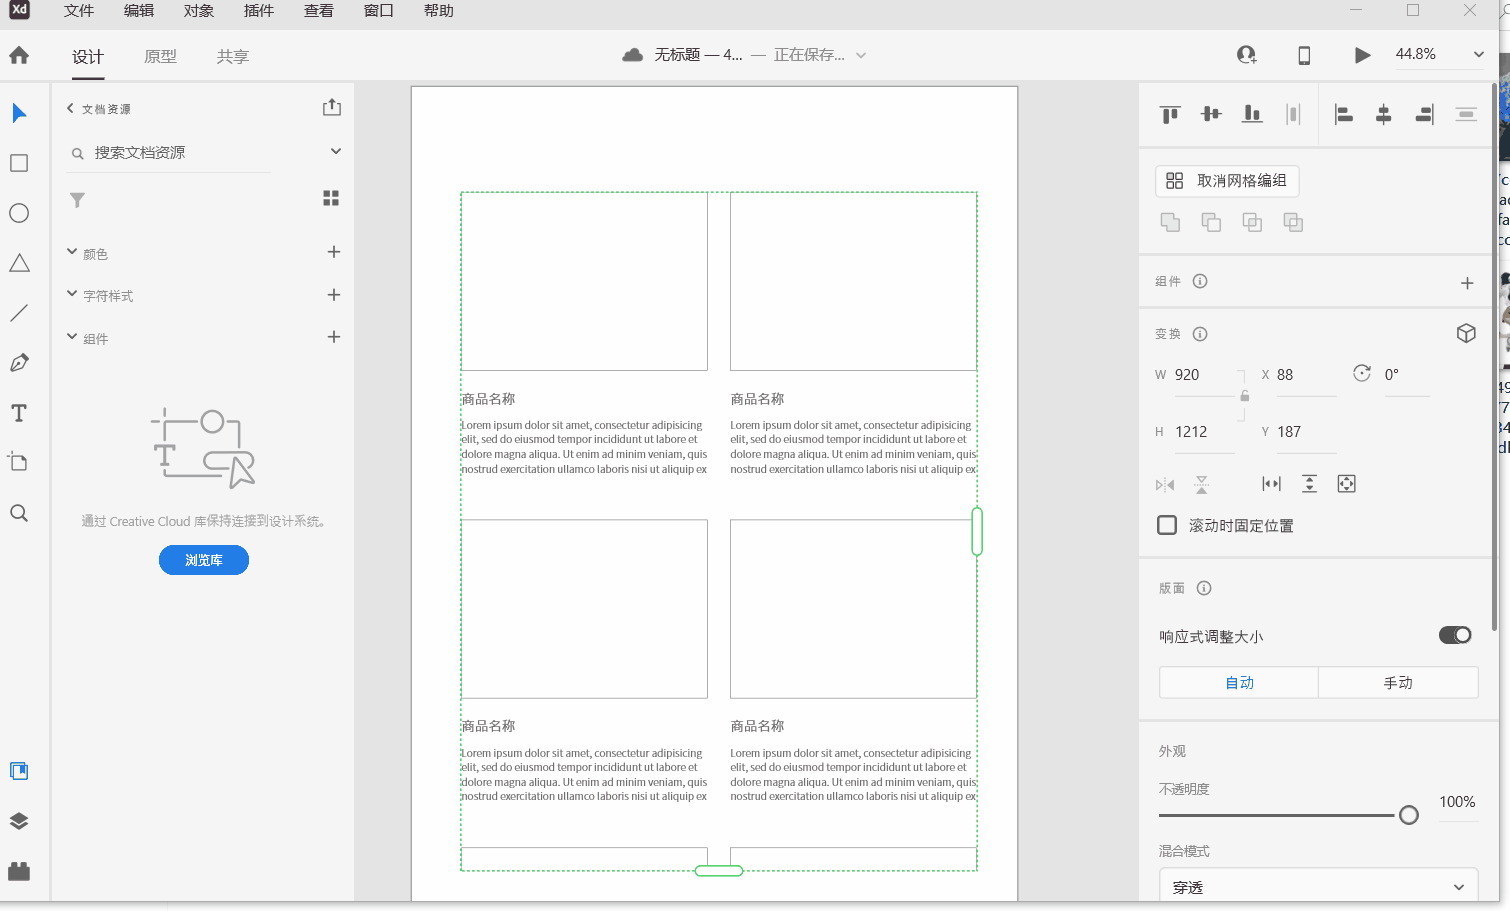Switch to the 原型 tab
The width and height of the screenshot is (1510, 911).
pos(159,57)
